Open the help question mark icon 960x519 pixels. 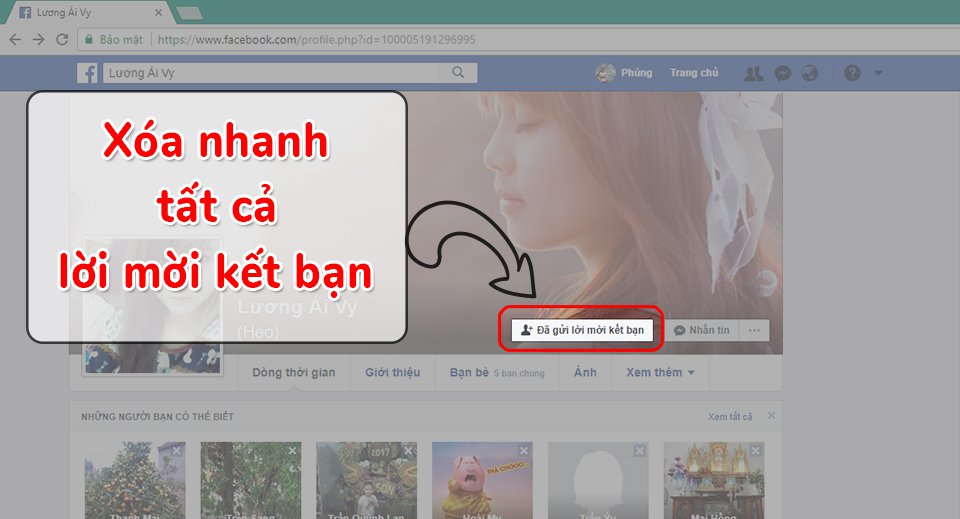click(x=852, y=73)
